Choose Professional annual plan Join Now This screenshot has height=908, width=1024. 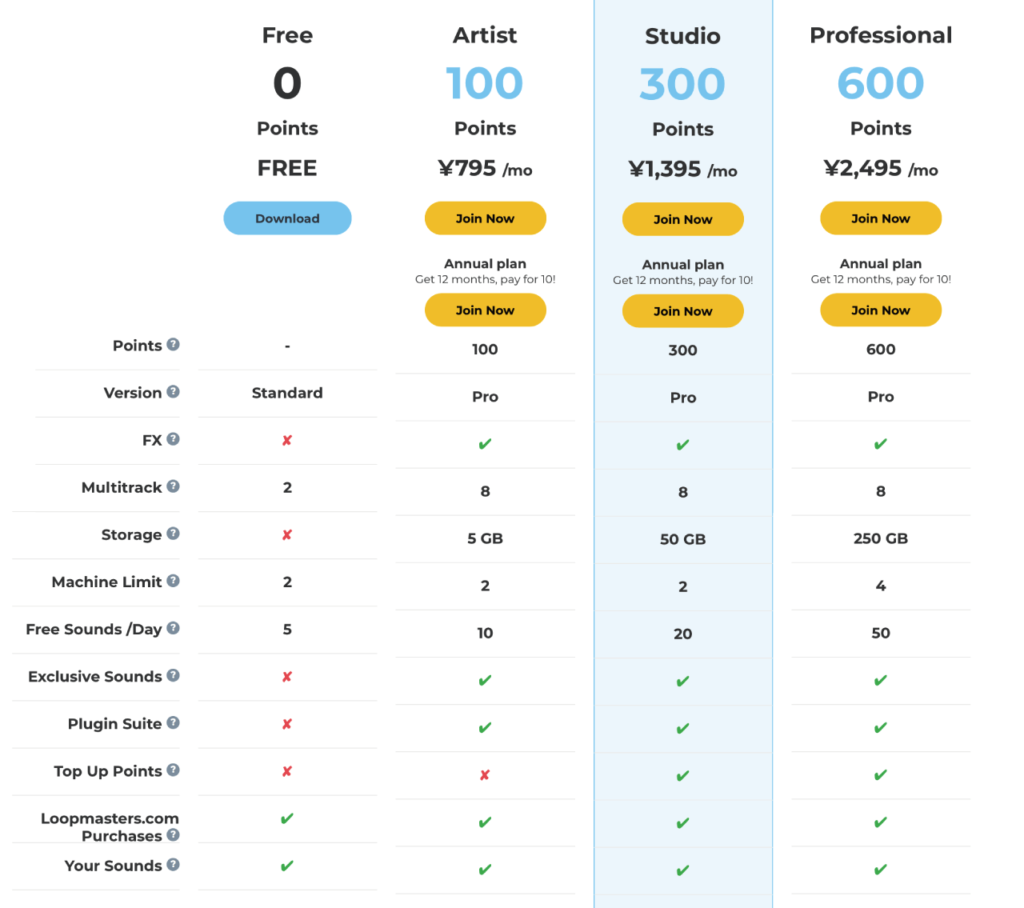(x=881, y=310)
